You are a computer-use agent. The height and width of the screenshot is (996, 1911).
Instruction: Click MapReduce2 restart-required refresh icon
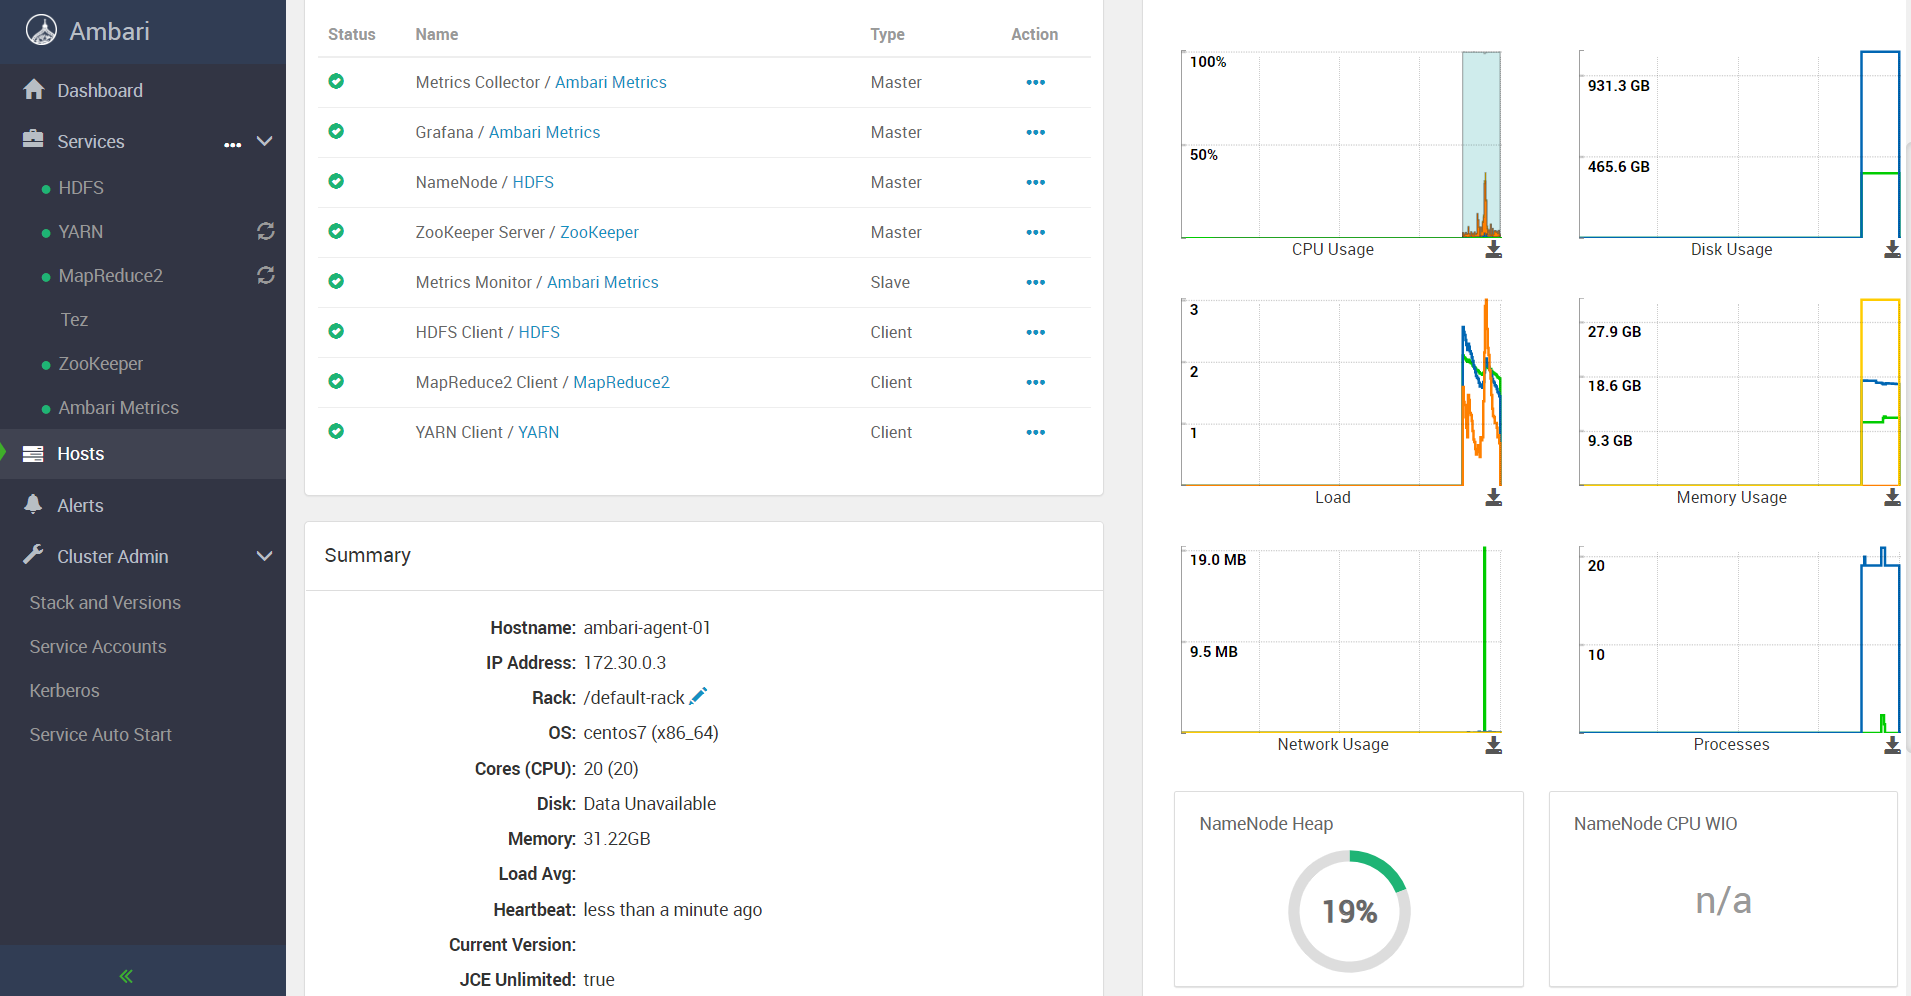(x=266, y=275)
